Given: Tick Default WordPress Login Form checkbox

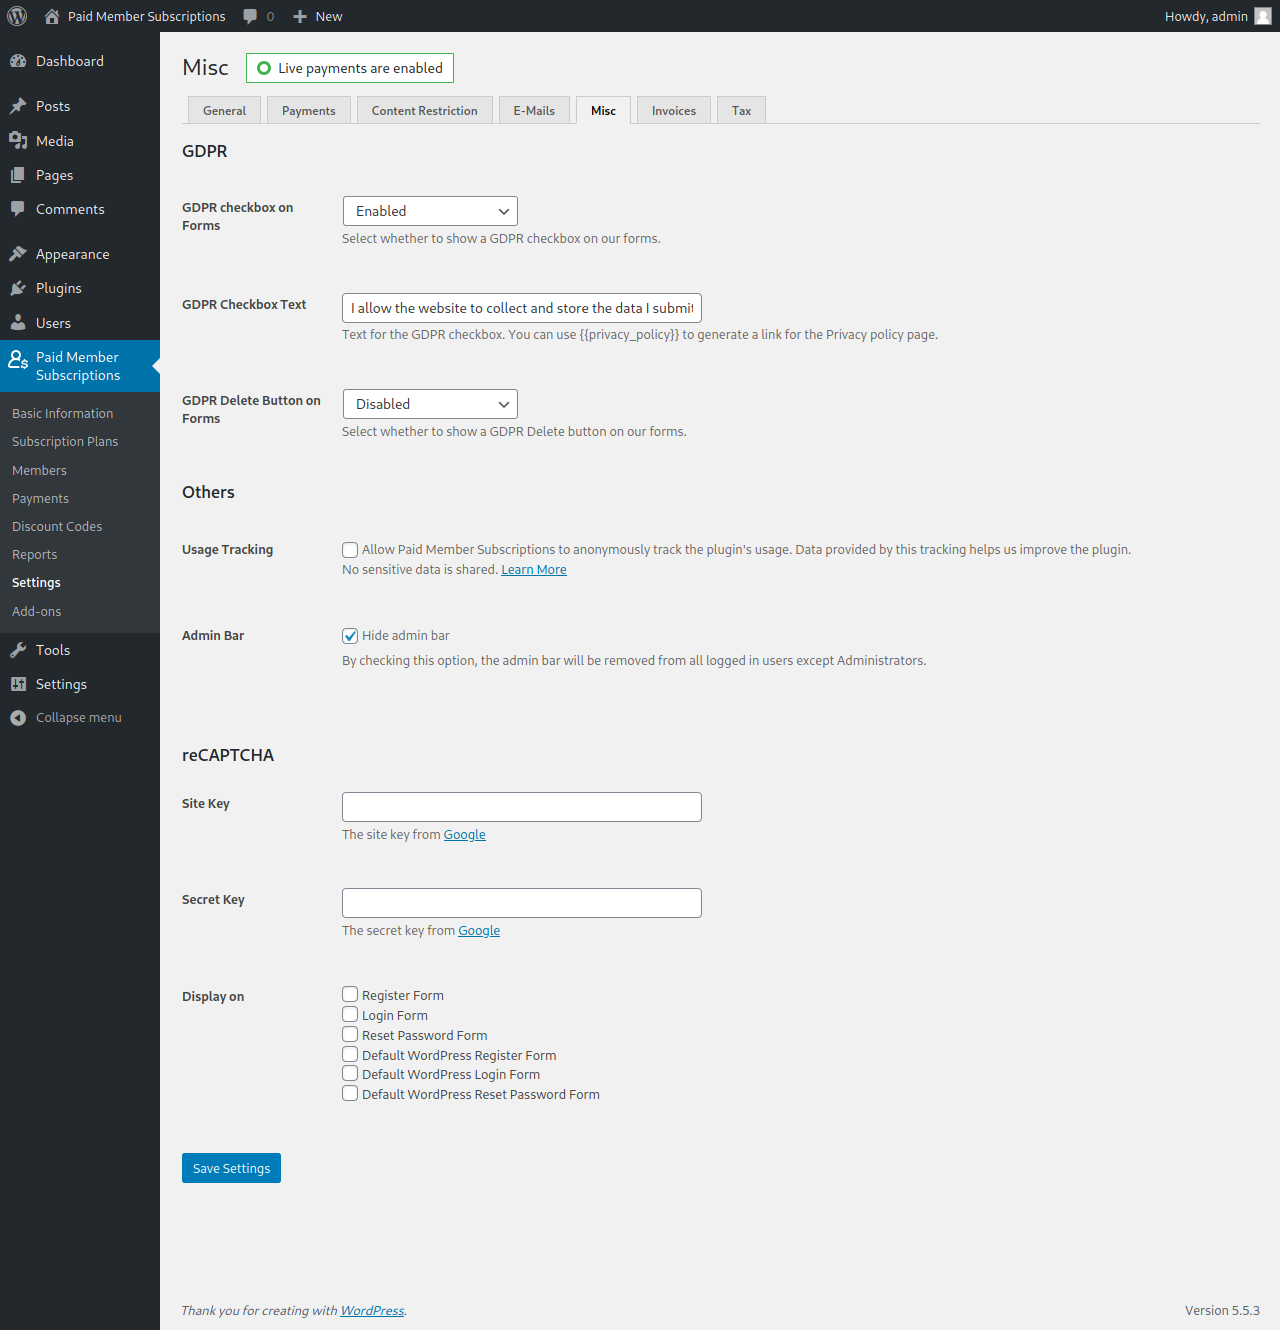Looking at the screenshot, I should [350, 1073].
